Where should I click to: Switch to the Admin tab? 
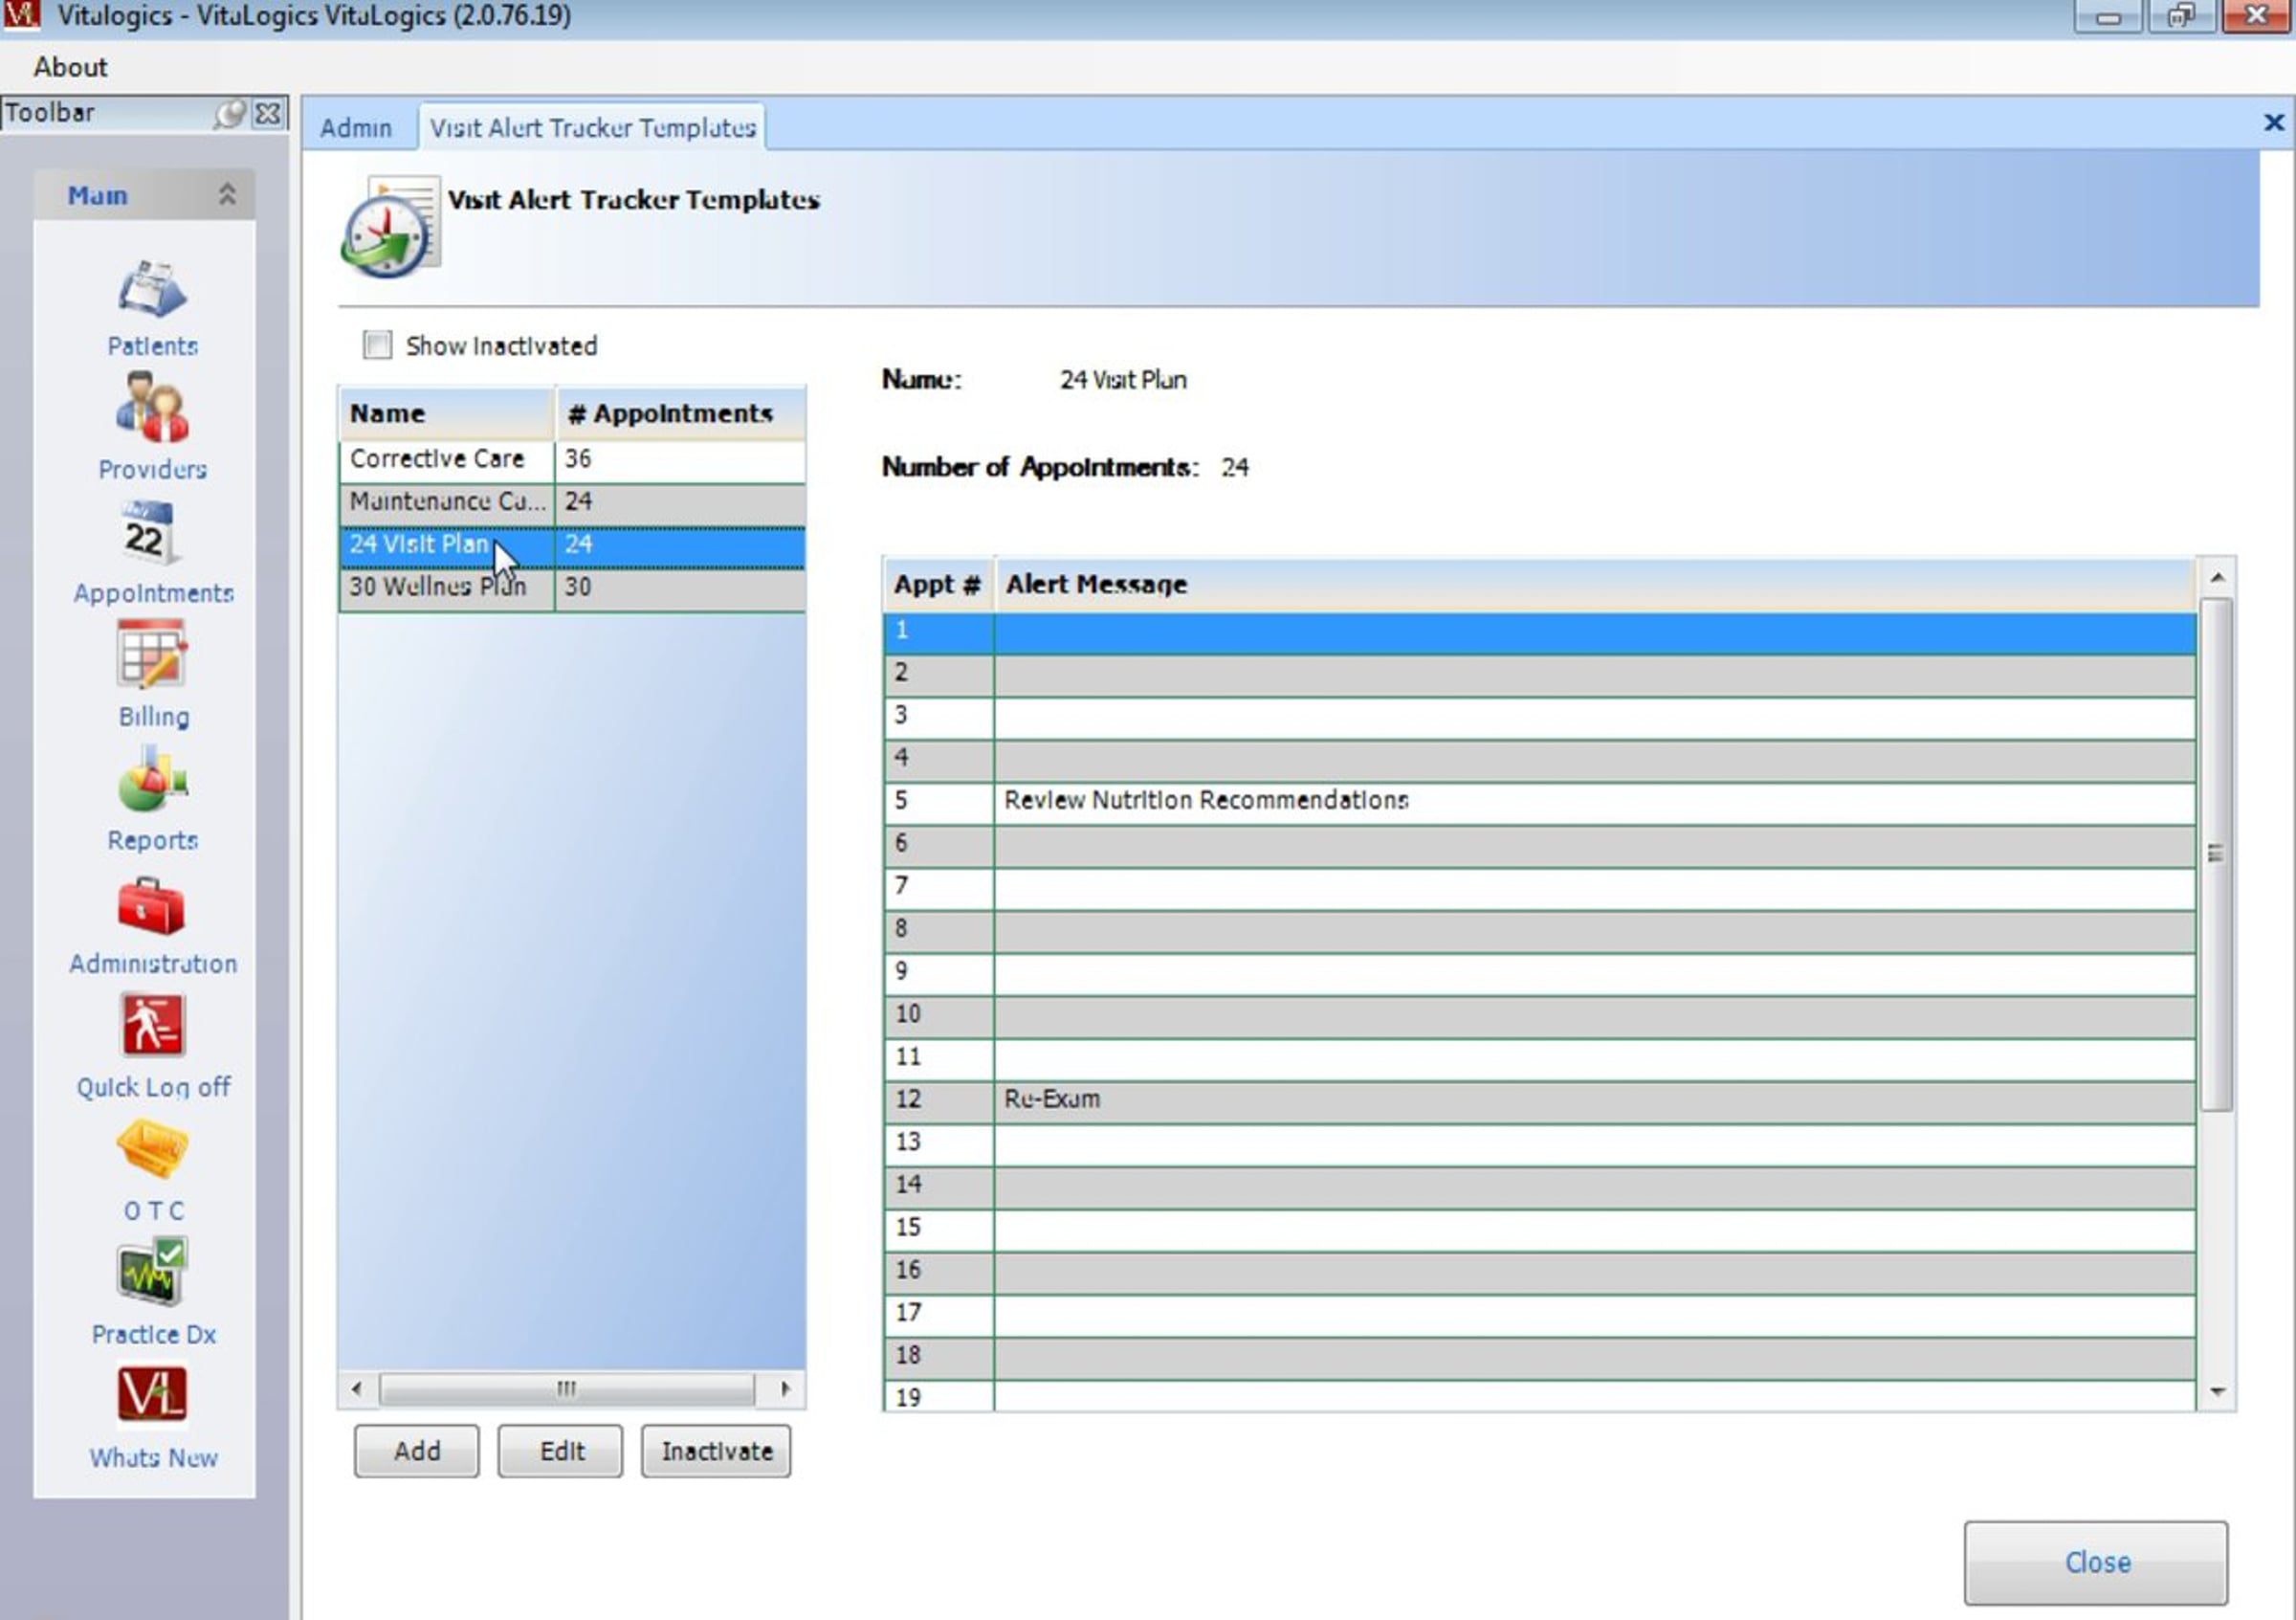(356, 128)
